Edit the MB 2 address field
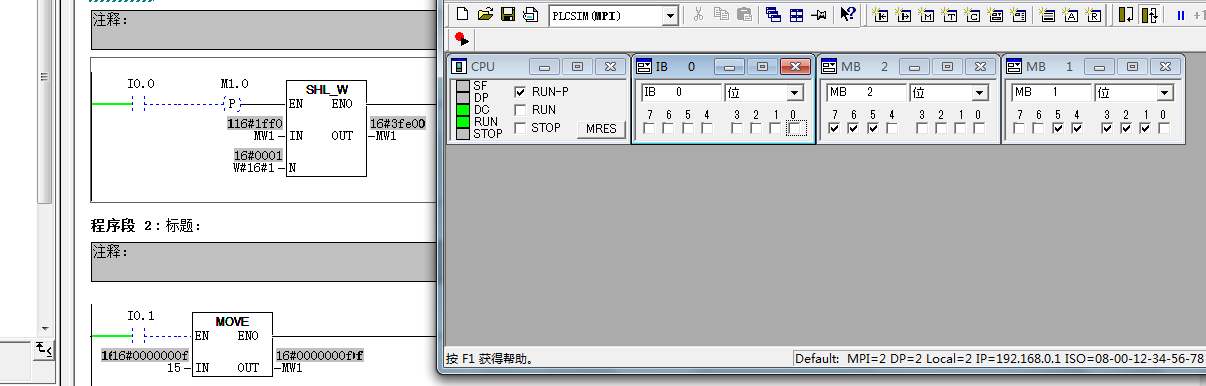This screenshot has width=1206, height=386. click(x=866, y=93)
